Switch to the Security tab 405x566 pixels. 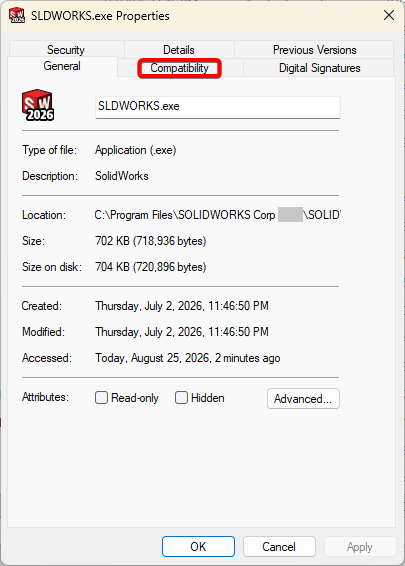[66, 49]
